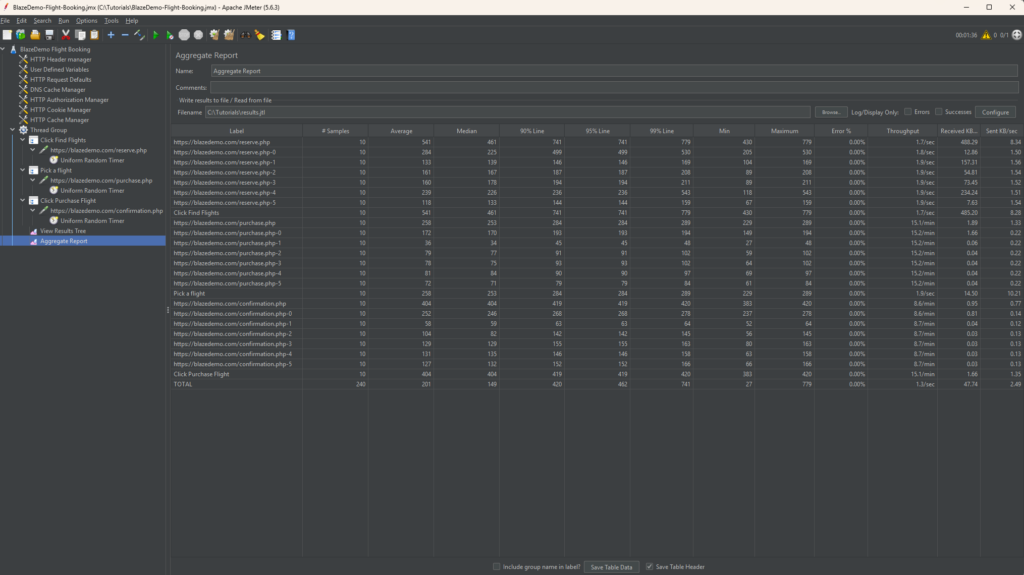The image size is (1024, 575).
Task: Click the Save test plan icon
Action: 50,35
